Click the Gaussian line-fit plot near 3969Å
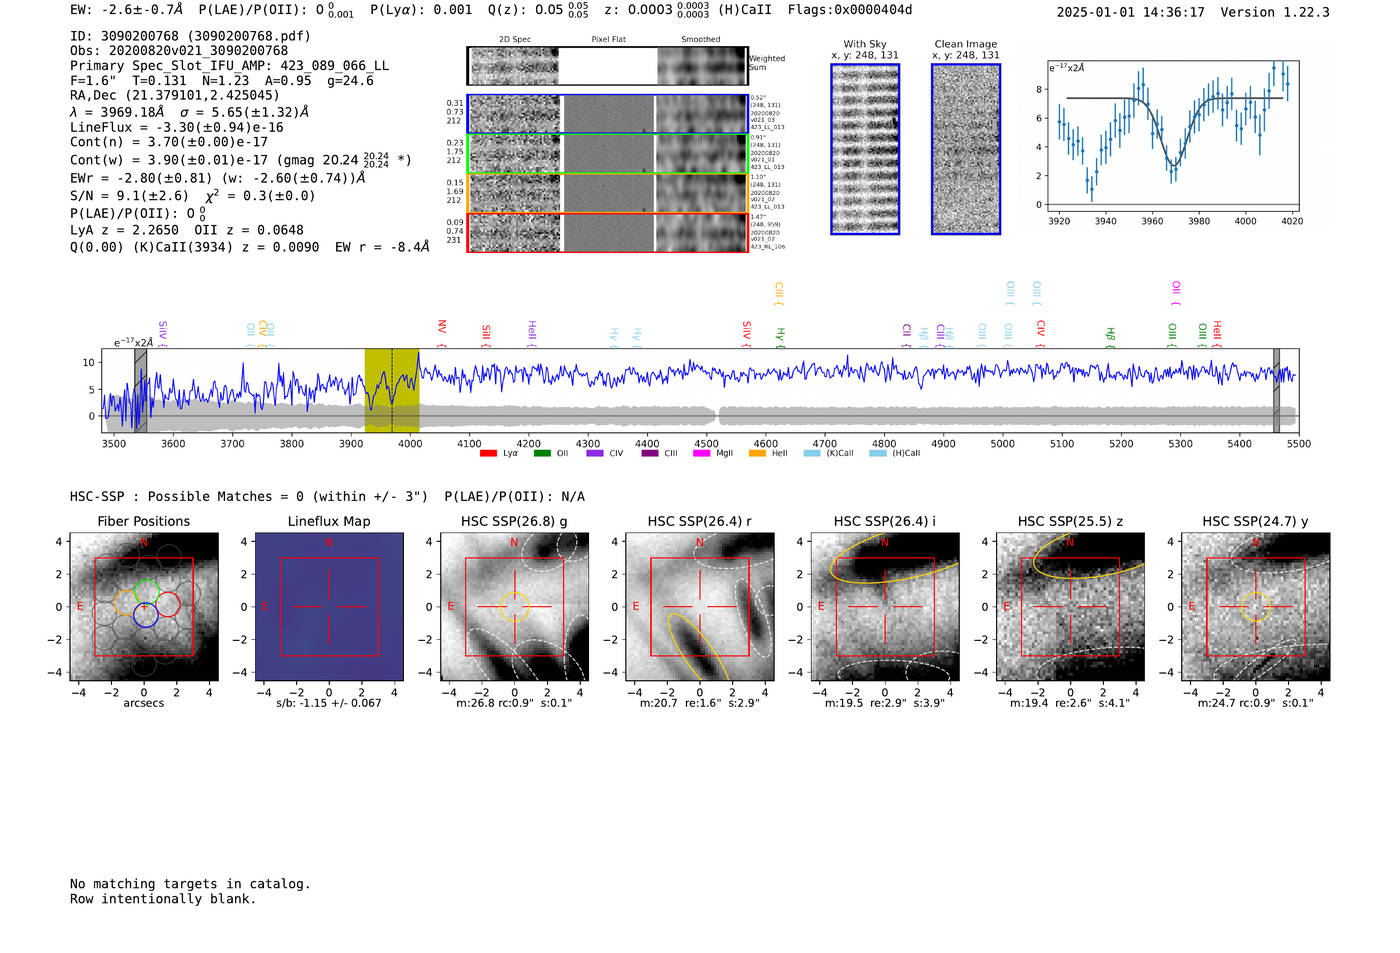This screenshot has width=1400, height=953. pyautogui.click(x=1173, y=135)
